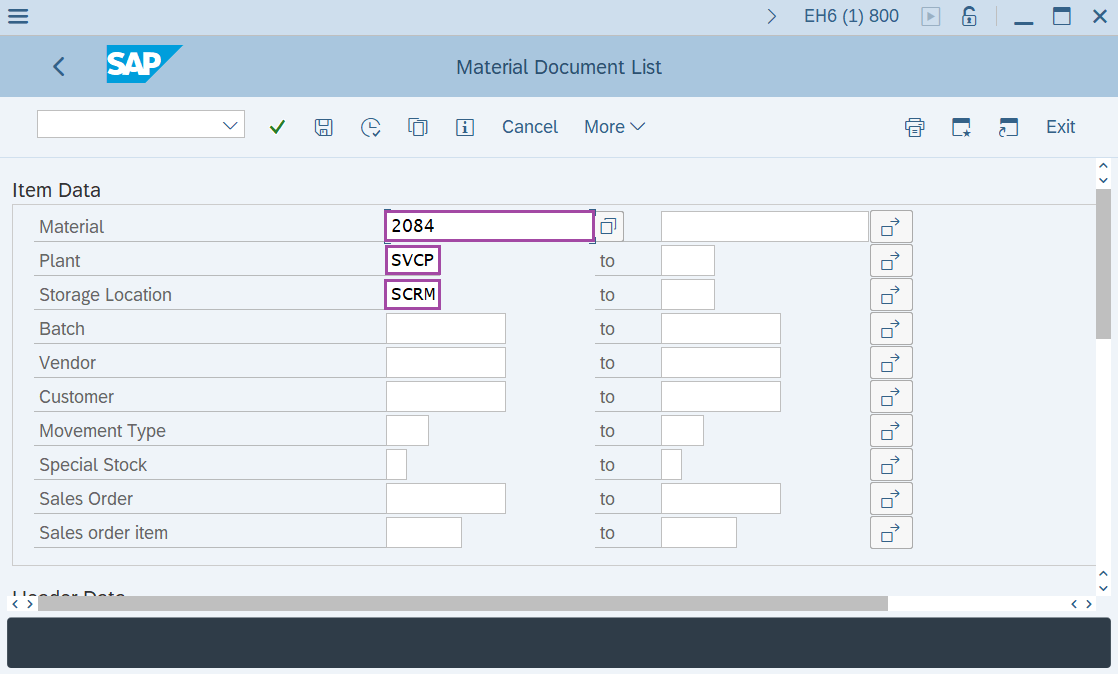Create a shortcut using the star-window icon
Image resolution: width=1118 pixels, height=674 pixels.
click(961, 127)
